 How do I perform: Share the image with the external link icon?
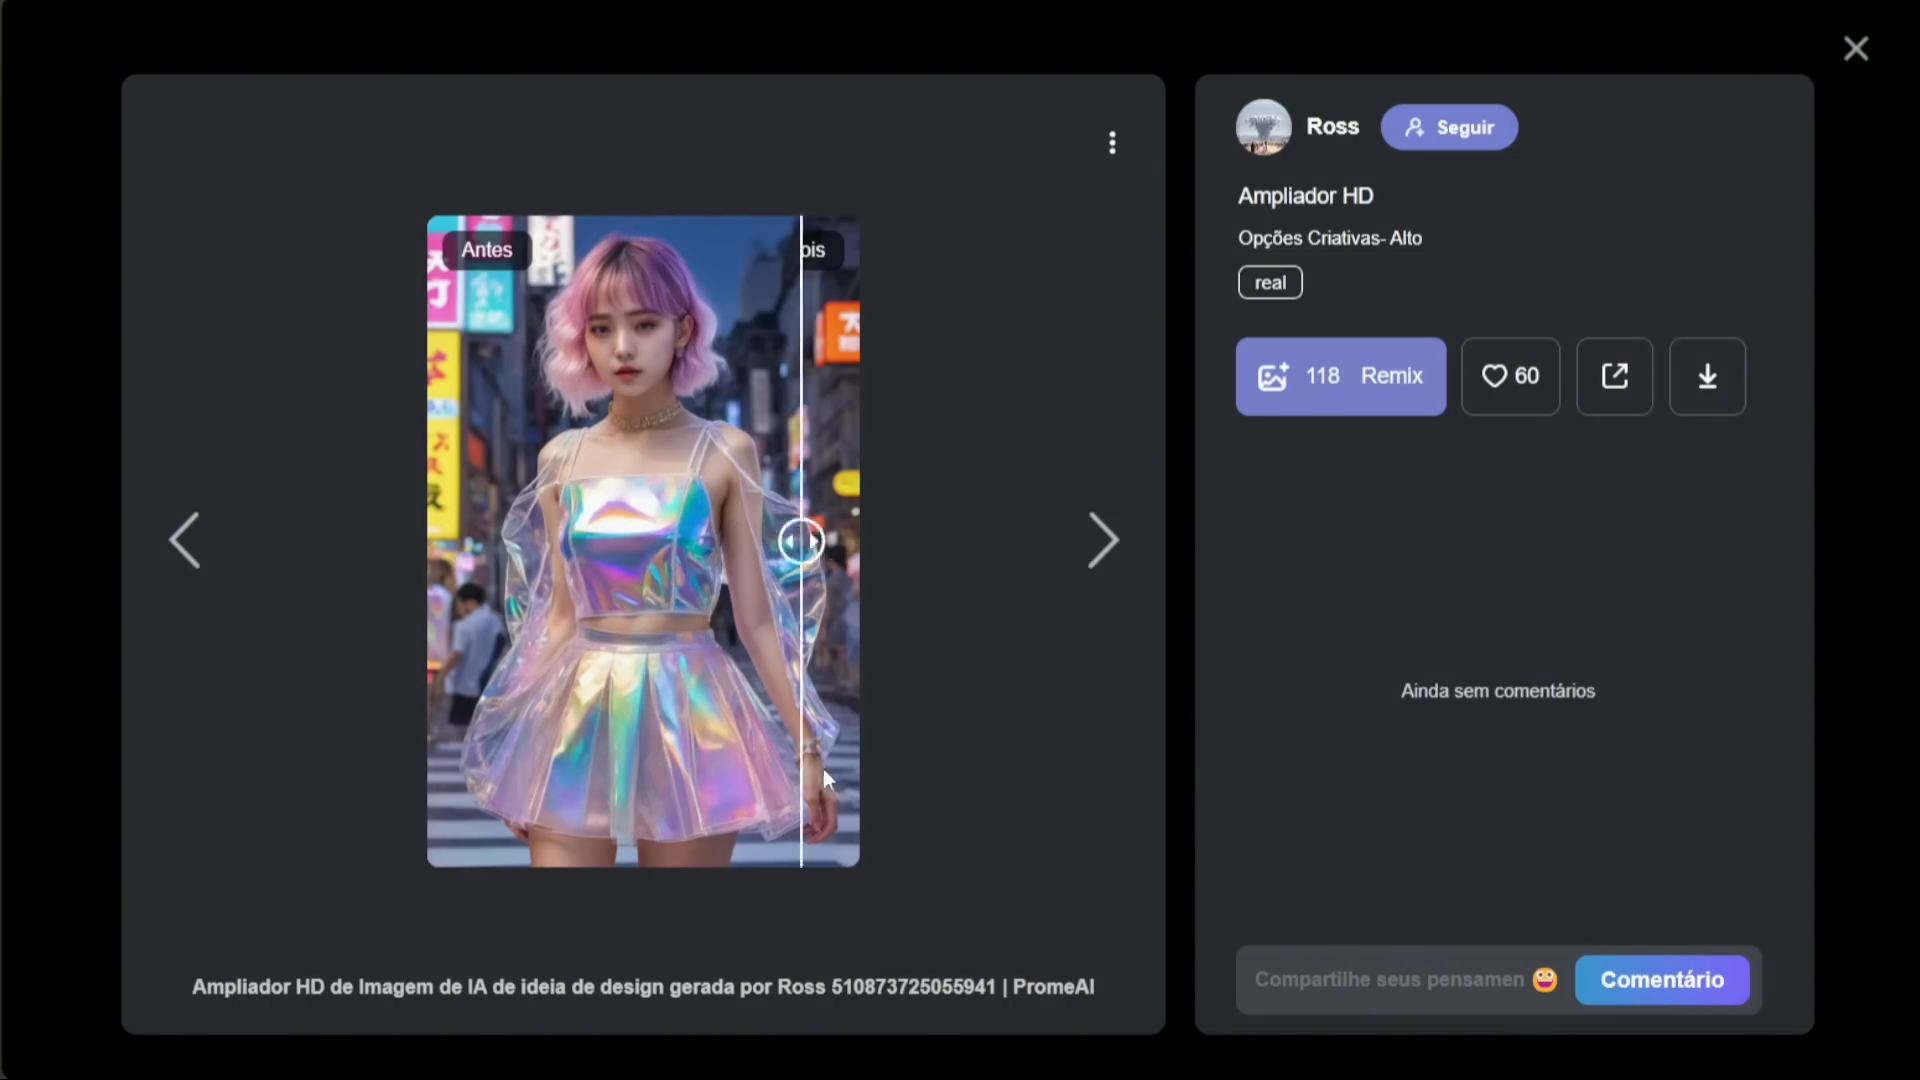(x=1614, y=376)
